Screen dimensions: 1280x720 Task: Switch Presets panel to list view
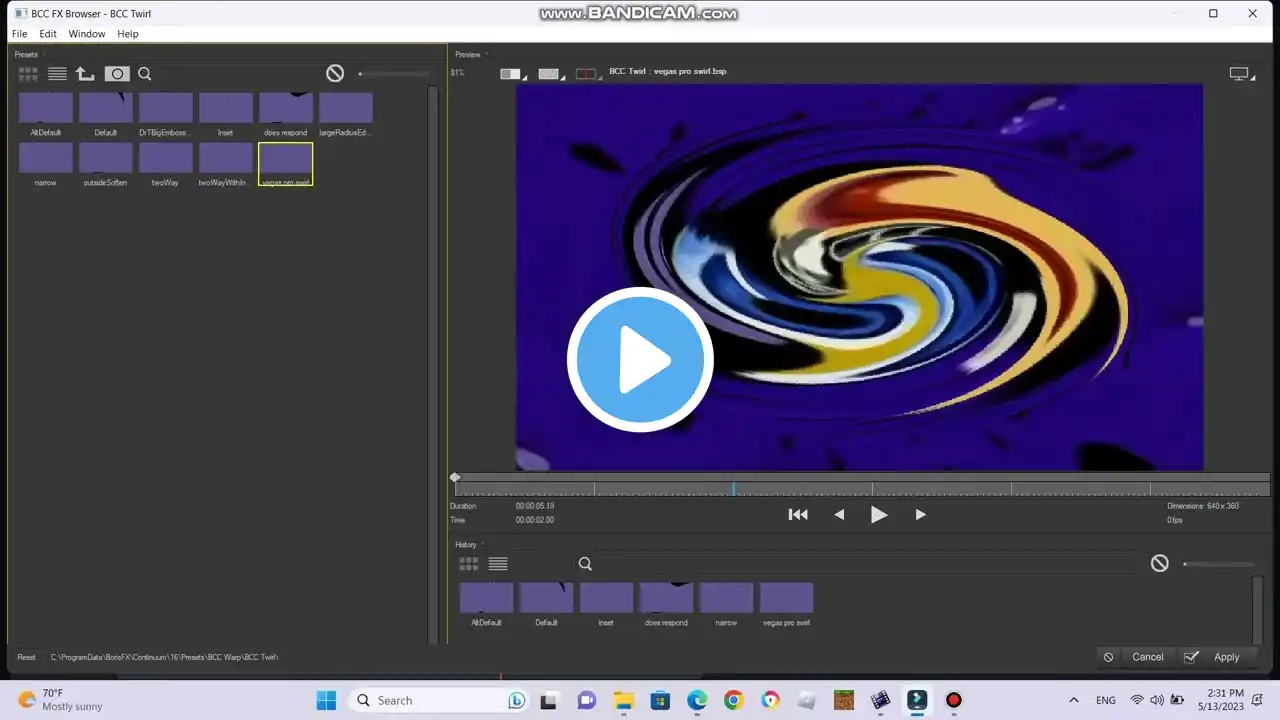click(x=57, y=74)
